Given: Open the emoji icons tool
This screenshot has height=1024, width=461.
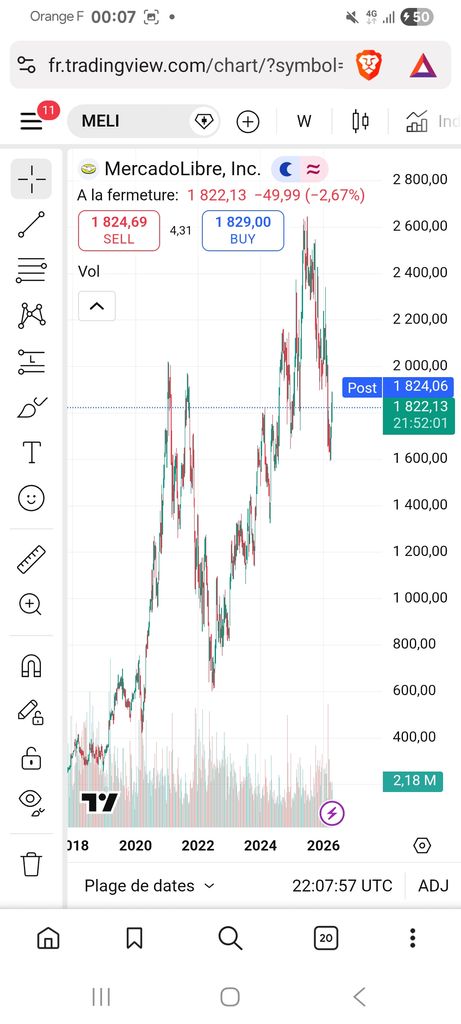Looking at the screenshot, I should click(x=31, y=499).
